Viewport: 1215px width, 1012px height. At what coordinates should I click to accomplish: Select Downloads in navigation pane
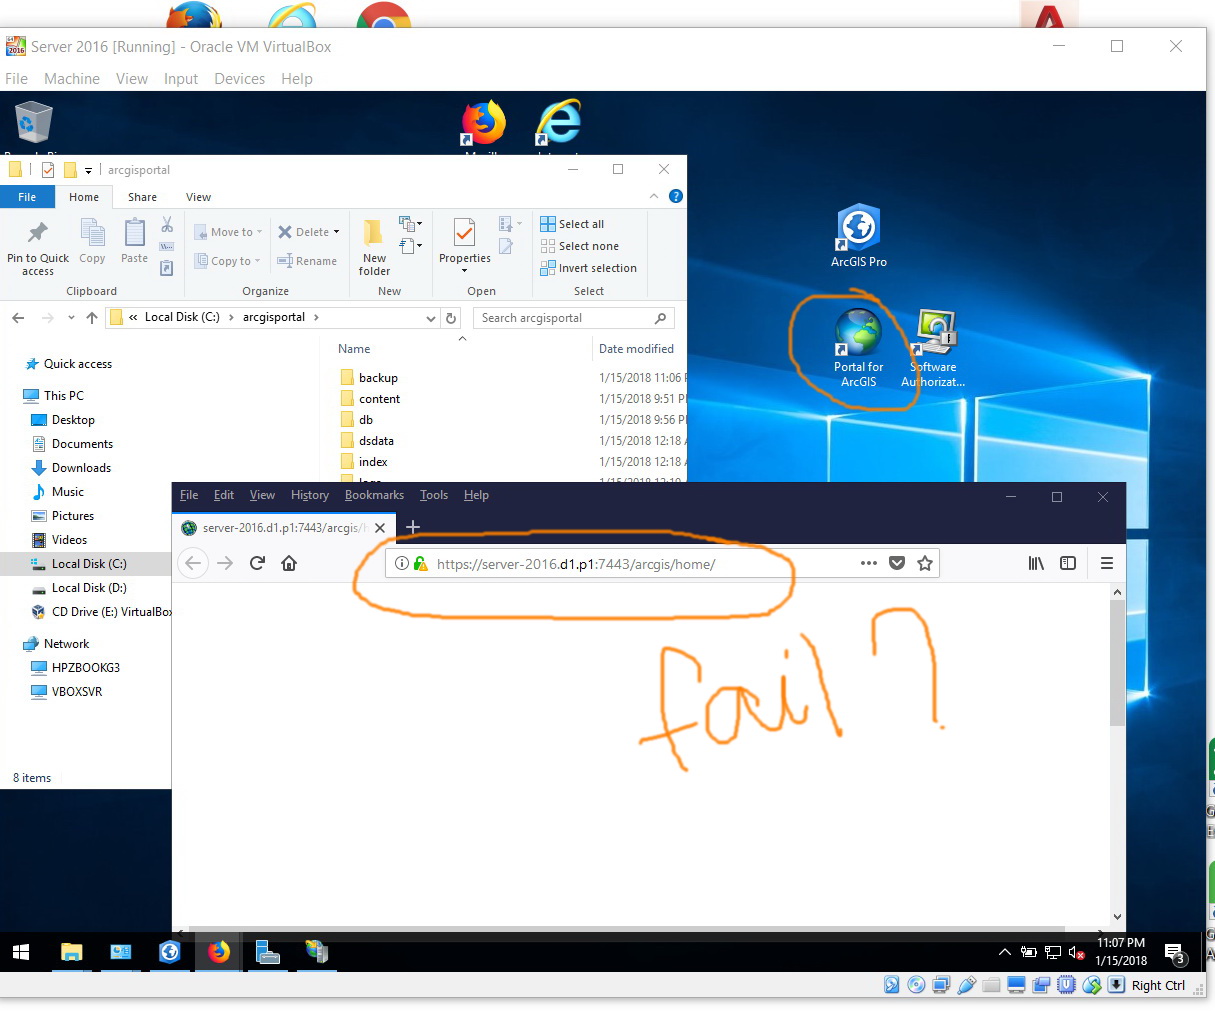(81, 468)
